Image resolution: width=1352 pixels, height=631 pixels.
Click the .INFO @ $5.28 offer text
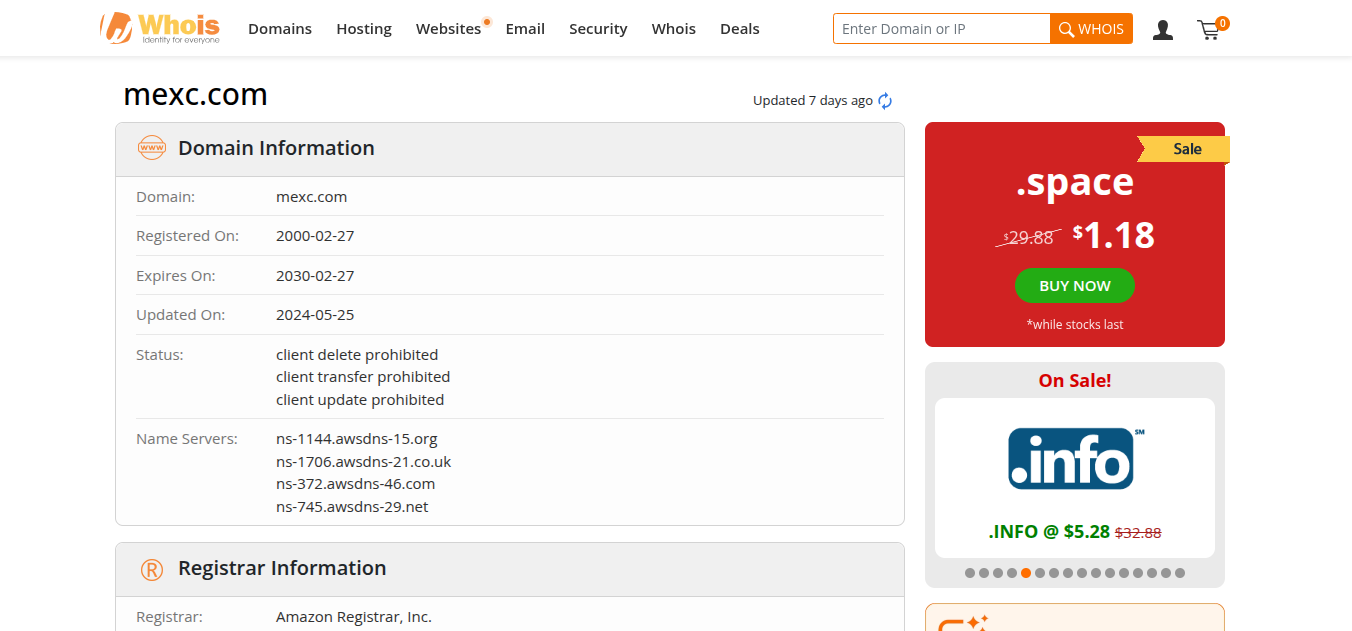(1049, 532)
